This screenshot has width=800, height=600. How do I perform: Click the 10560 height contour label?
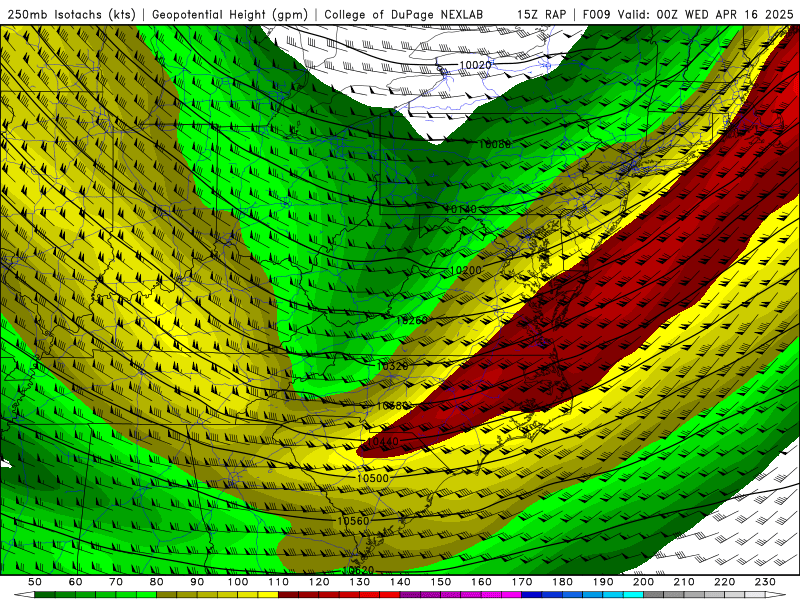point(353,521)
